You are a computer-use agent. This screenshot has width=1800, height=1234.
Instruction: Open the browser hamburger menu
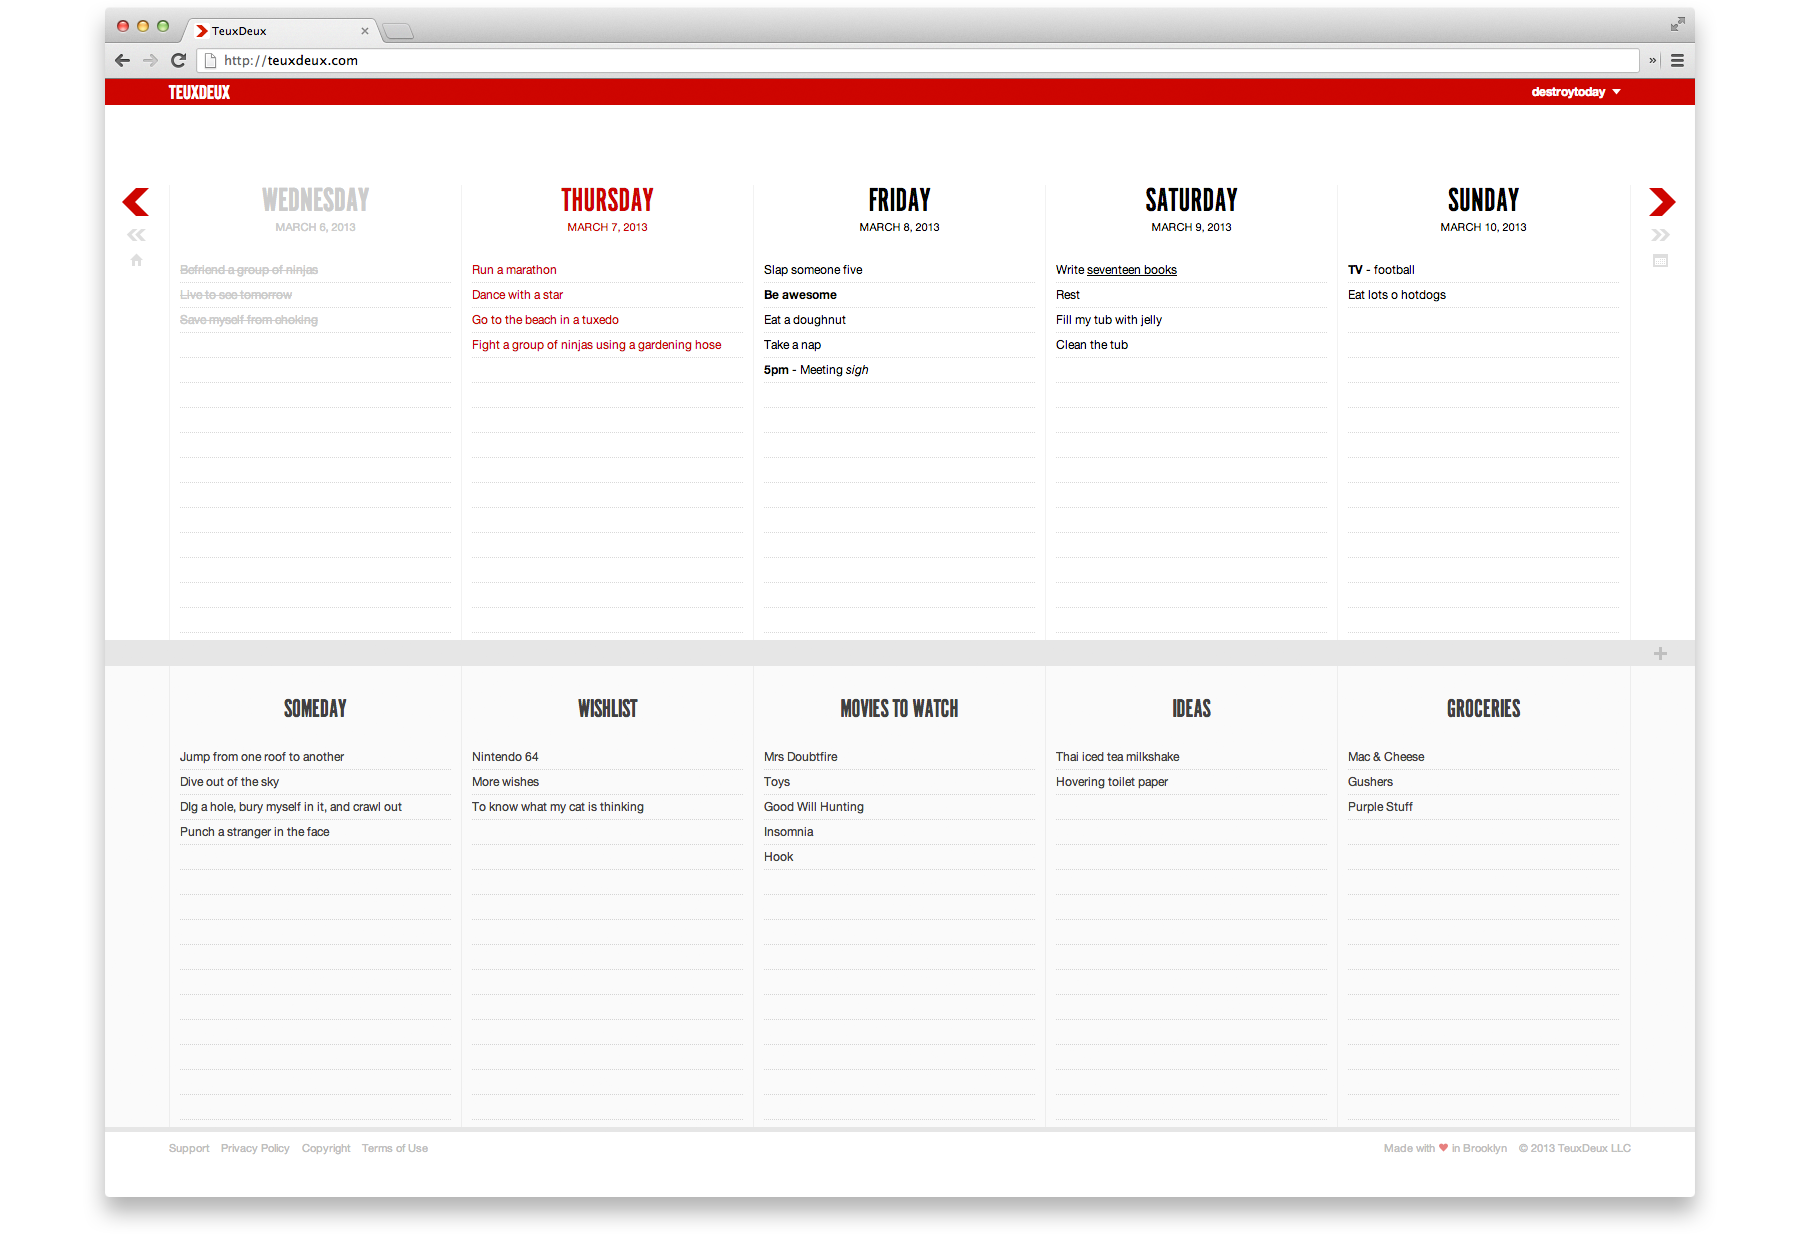click(1677, 60)
